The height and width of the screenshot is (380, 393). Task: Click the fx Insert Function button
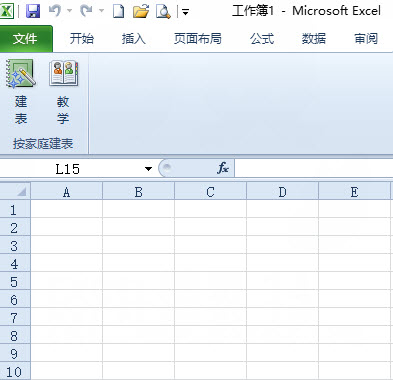click(223, 168)
